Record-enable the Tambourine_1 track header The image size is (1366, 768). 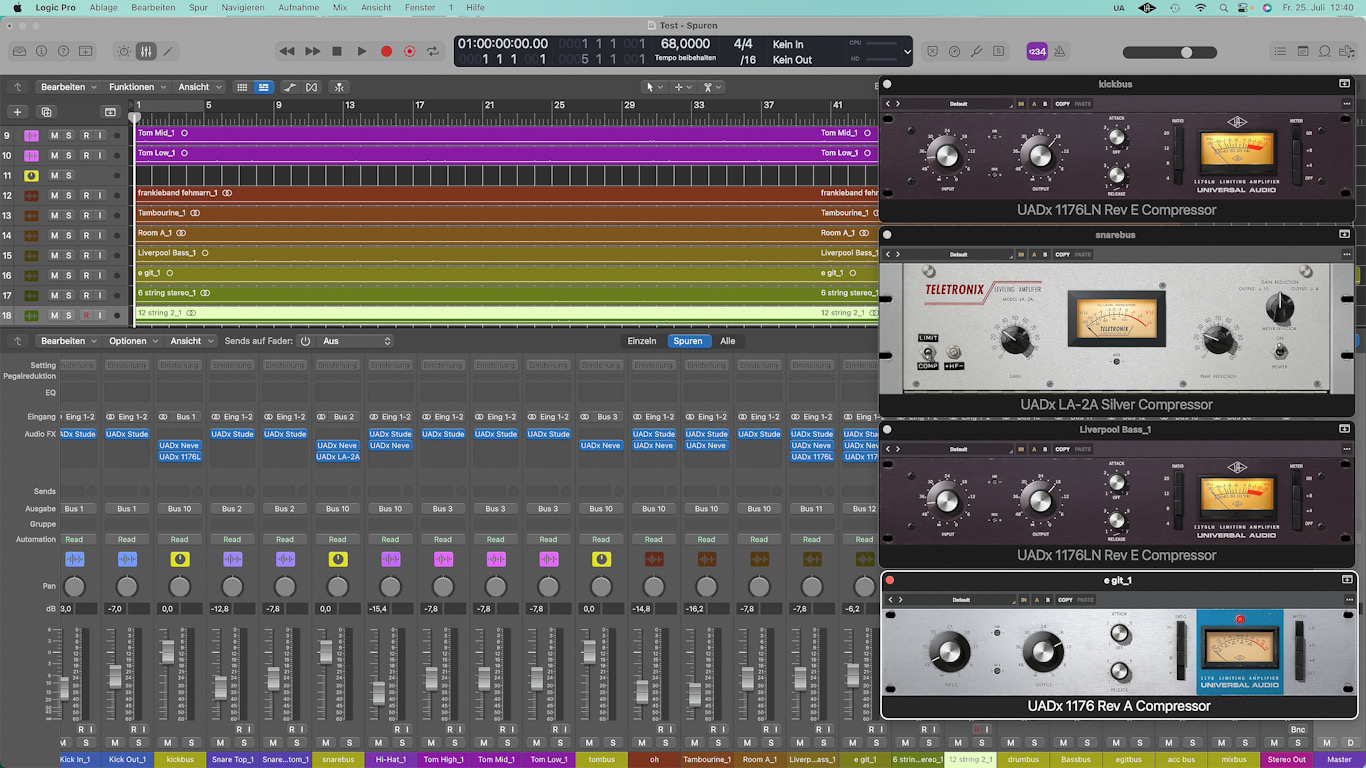coord(86,215)
